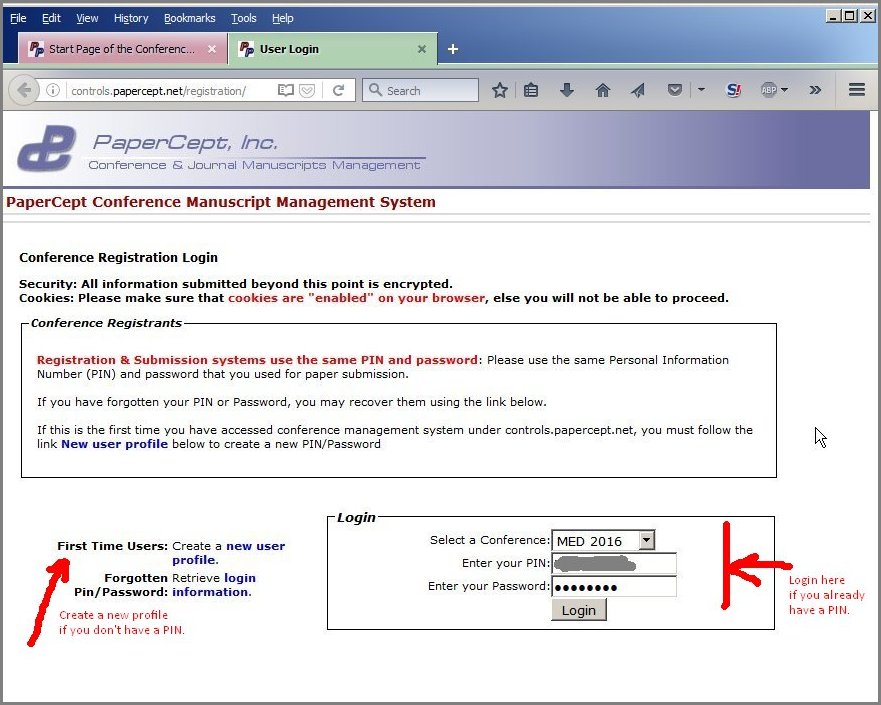The width and height of the screenshot is (881, 705).
Task: Save page with the address bar Pocket icon
Action: [307, 90]
